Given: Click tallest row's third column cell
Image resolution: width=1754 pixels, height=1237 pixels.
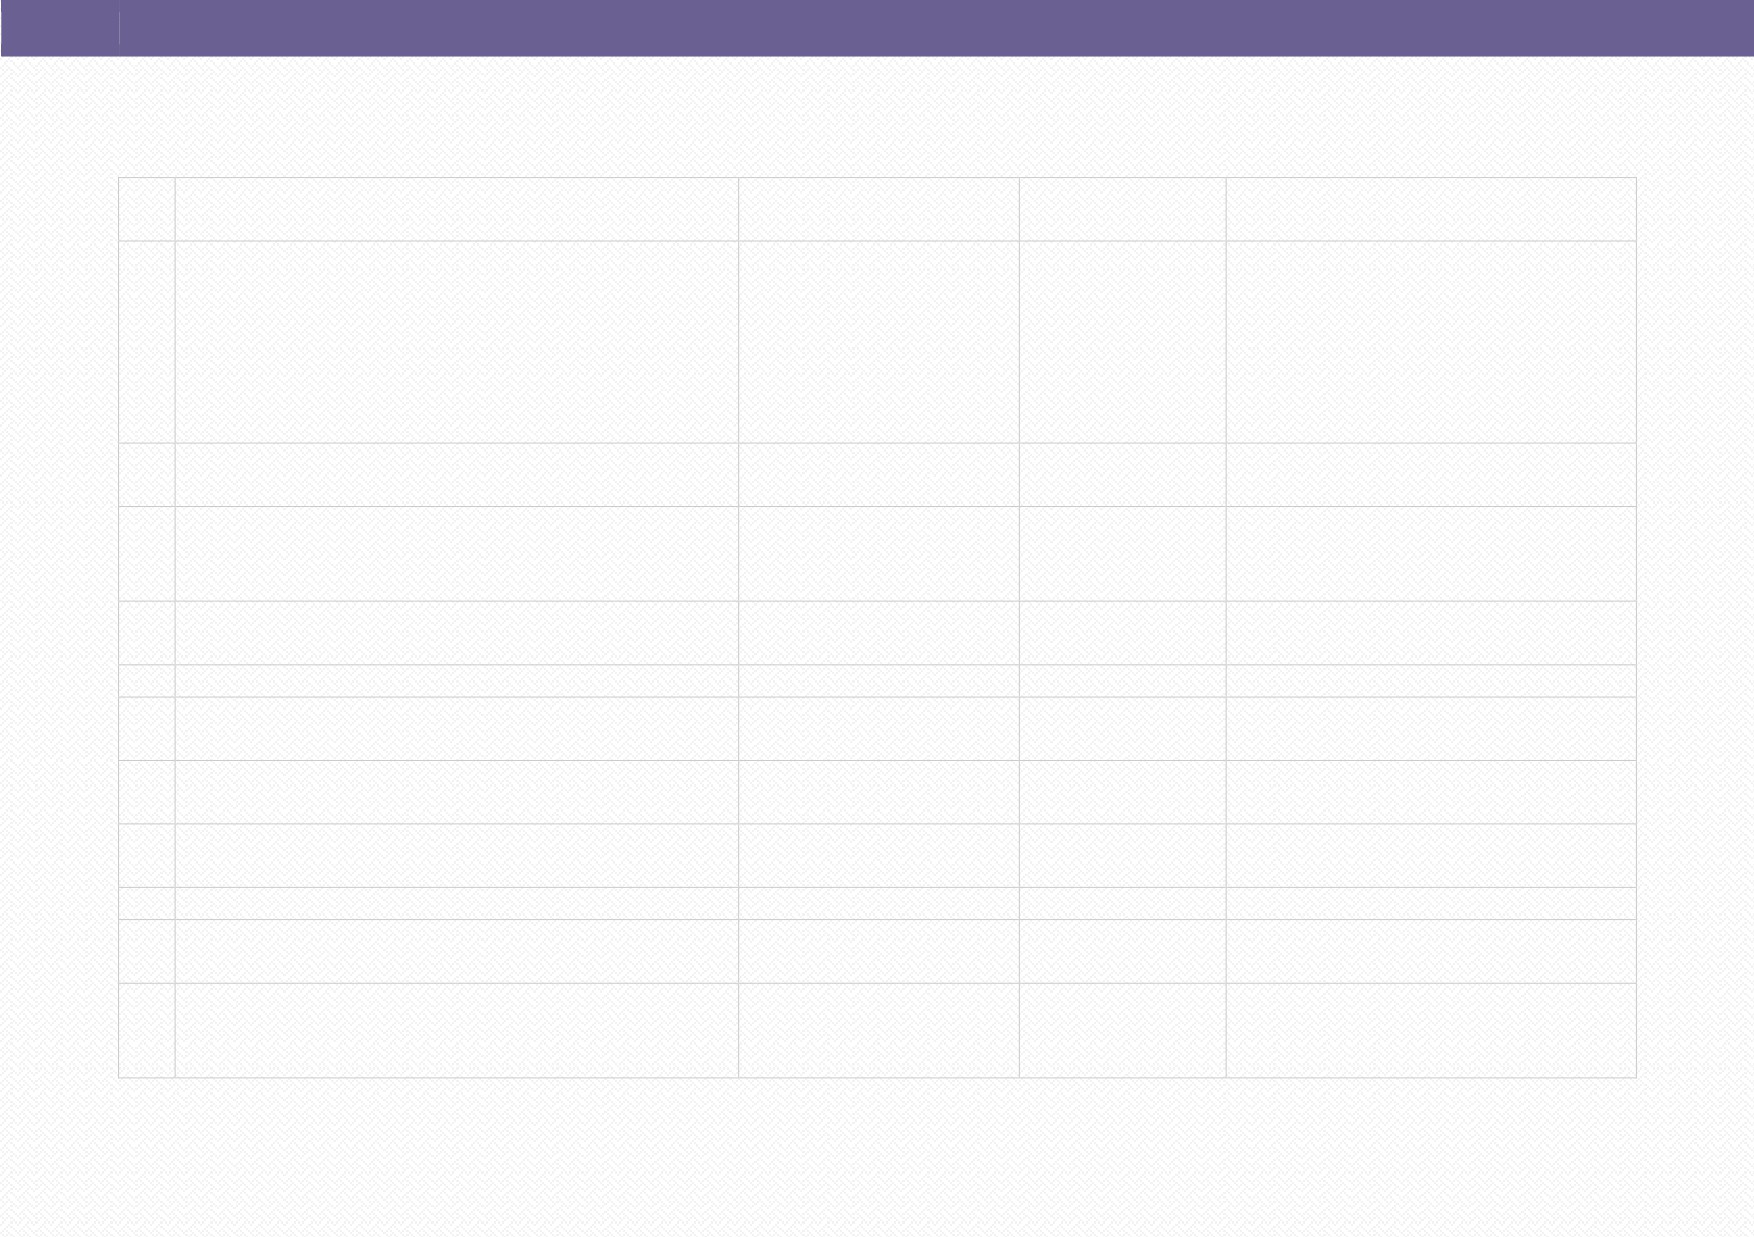Looking at the screenshot, I should [x=879, y=342].
